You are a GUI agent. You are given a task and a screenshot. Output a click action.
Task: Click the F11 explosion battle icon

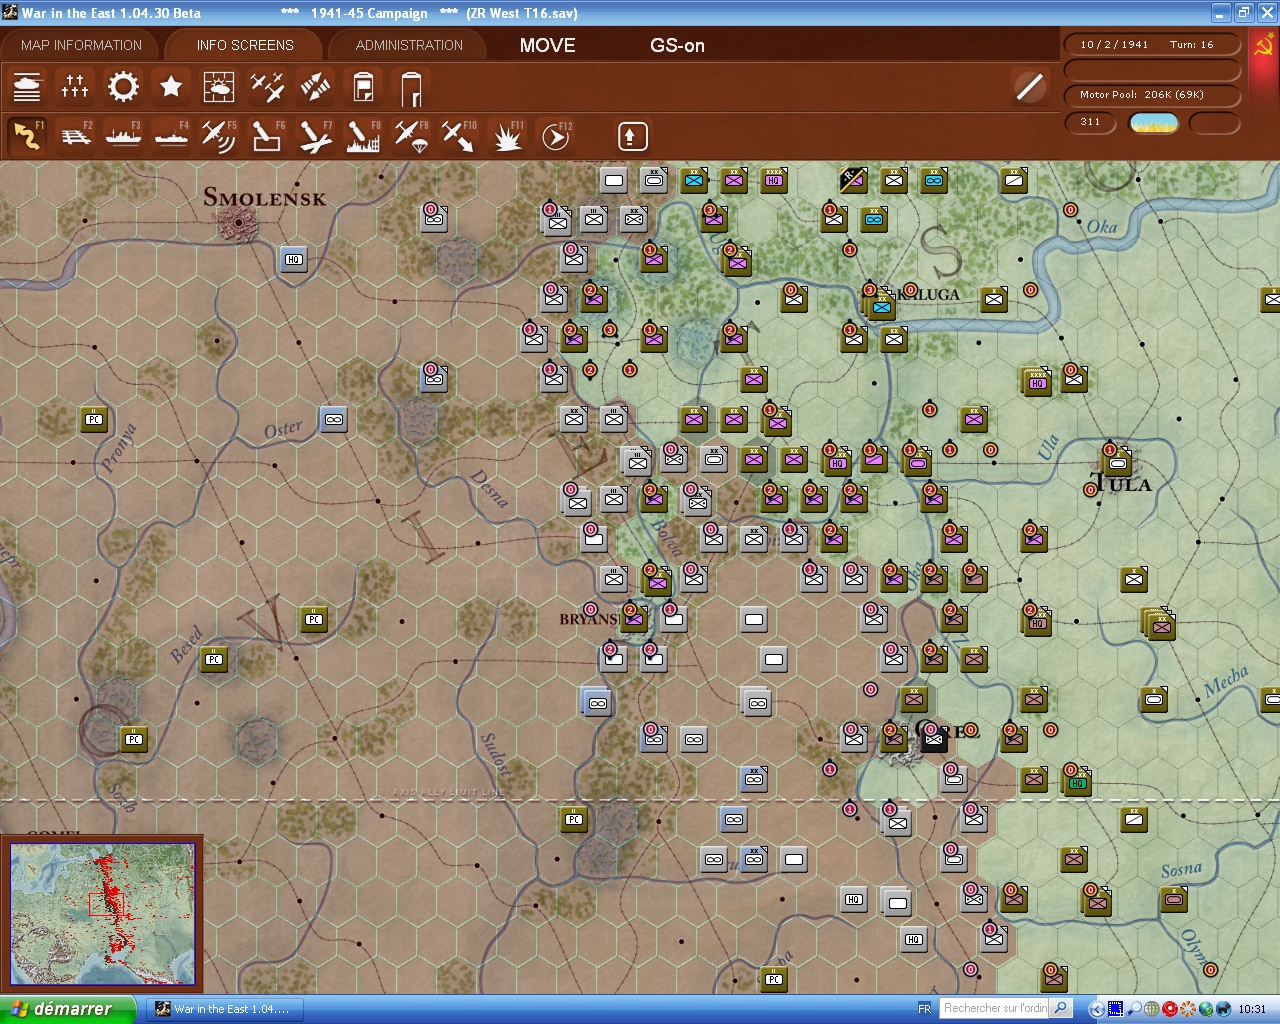click(x=507, y=136)
